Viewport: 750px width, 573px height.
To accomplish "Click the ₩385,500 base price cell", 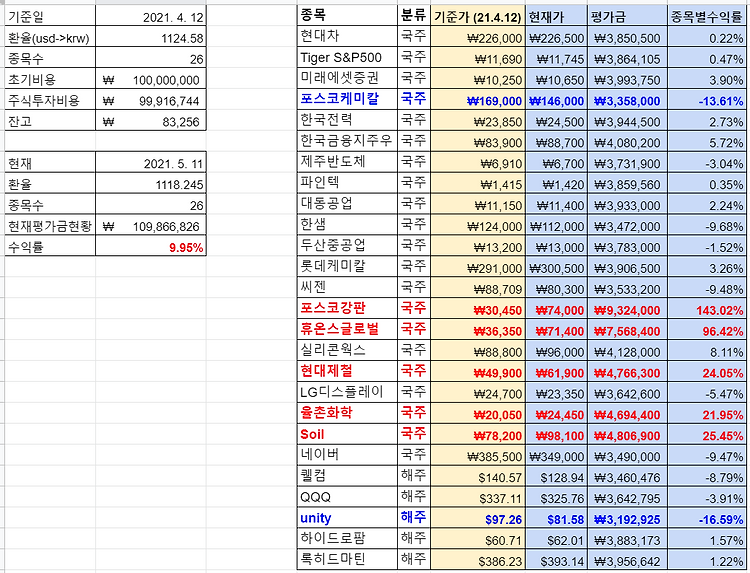I will pyautogui.click(x=478, y=456).
